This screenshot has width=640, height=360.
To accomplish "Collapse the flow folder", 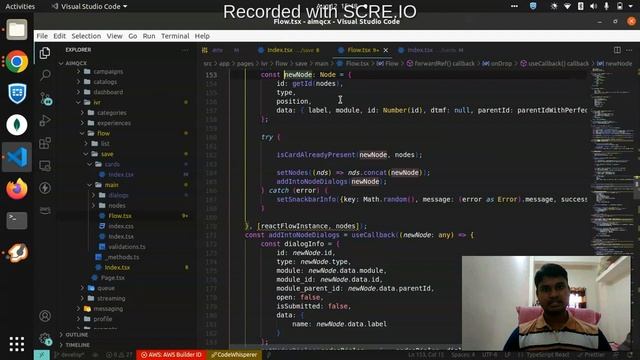I will pos(103,133).
